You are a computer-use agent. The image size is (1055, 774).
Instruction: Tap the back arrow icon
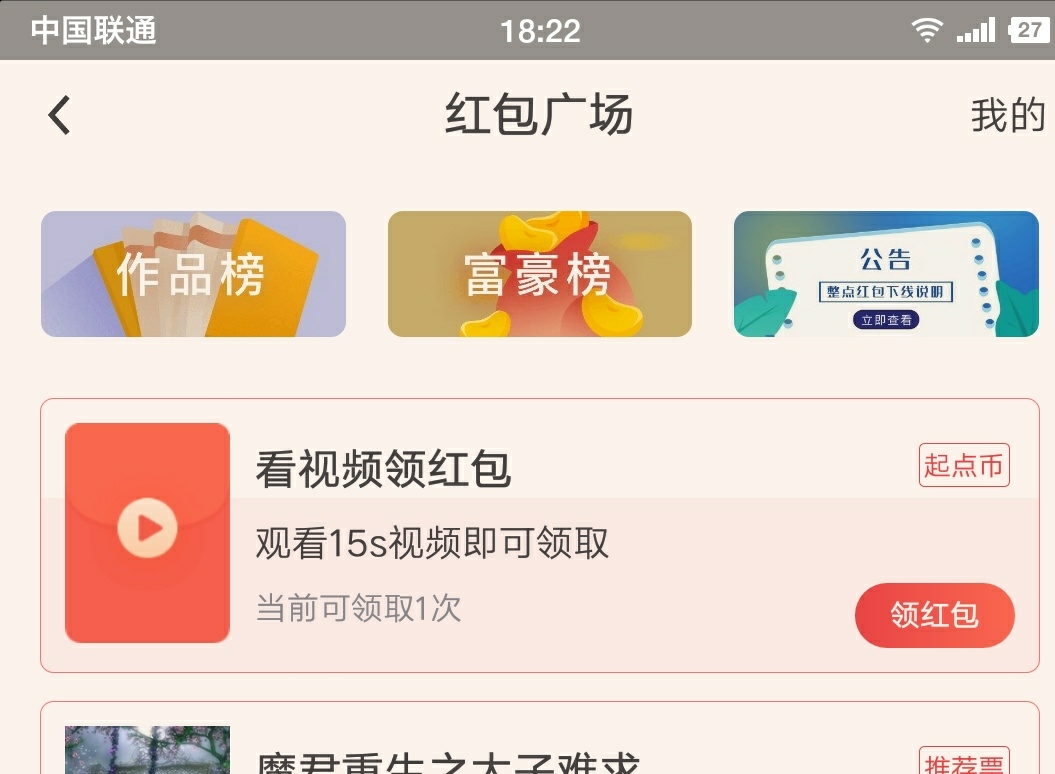click(60, 115)
